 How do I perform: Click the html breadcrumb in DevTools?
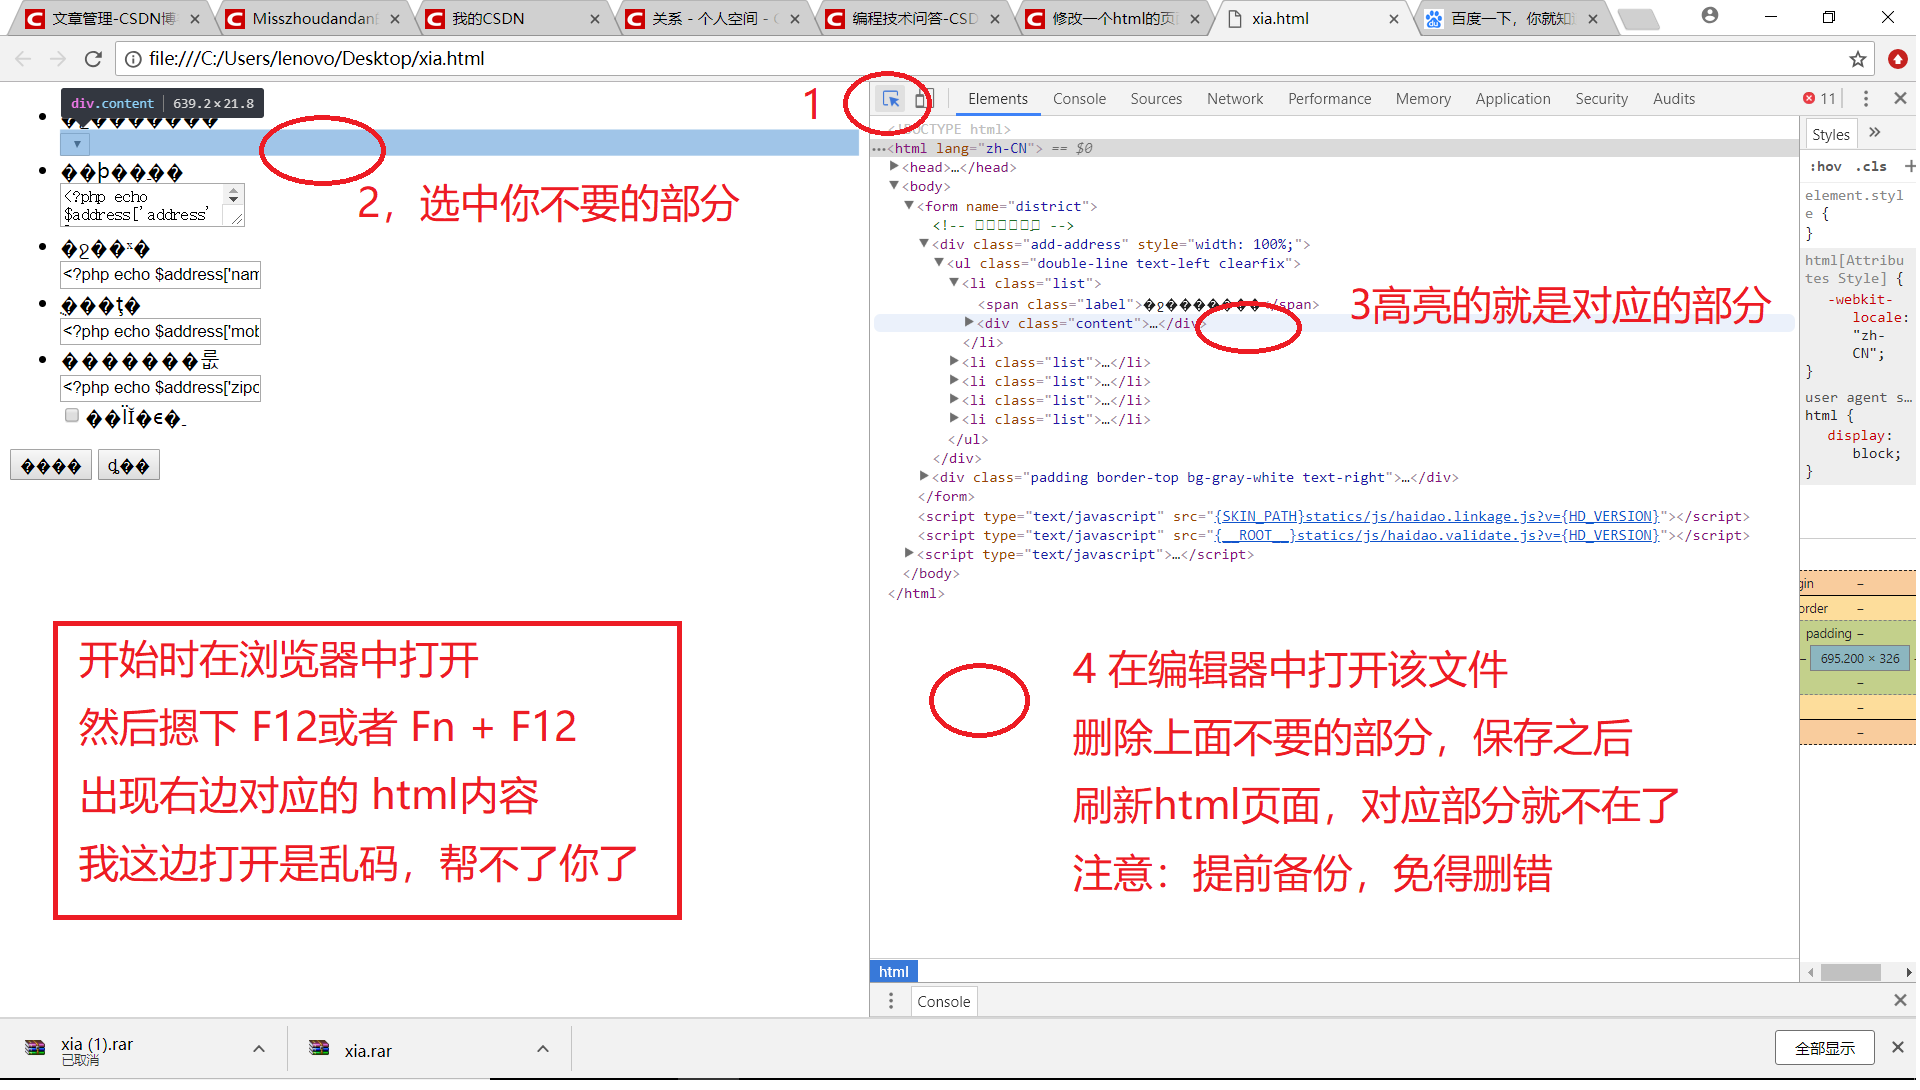pyautogui.click(x=893, y=972)
